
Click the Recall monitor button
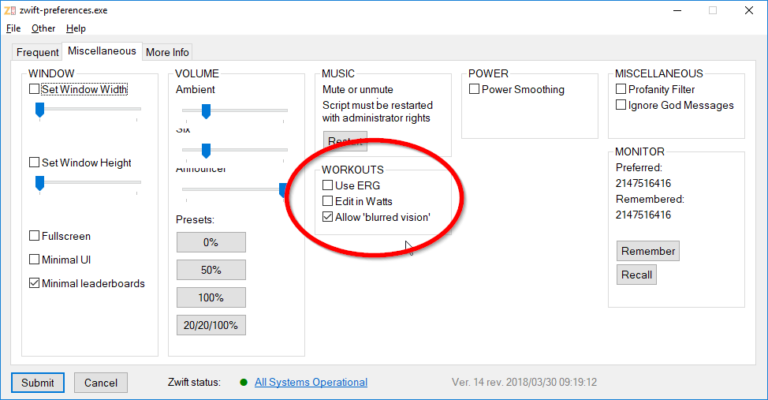[637, 275]
